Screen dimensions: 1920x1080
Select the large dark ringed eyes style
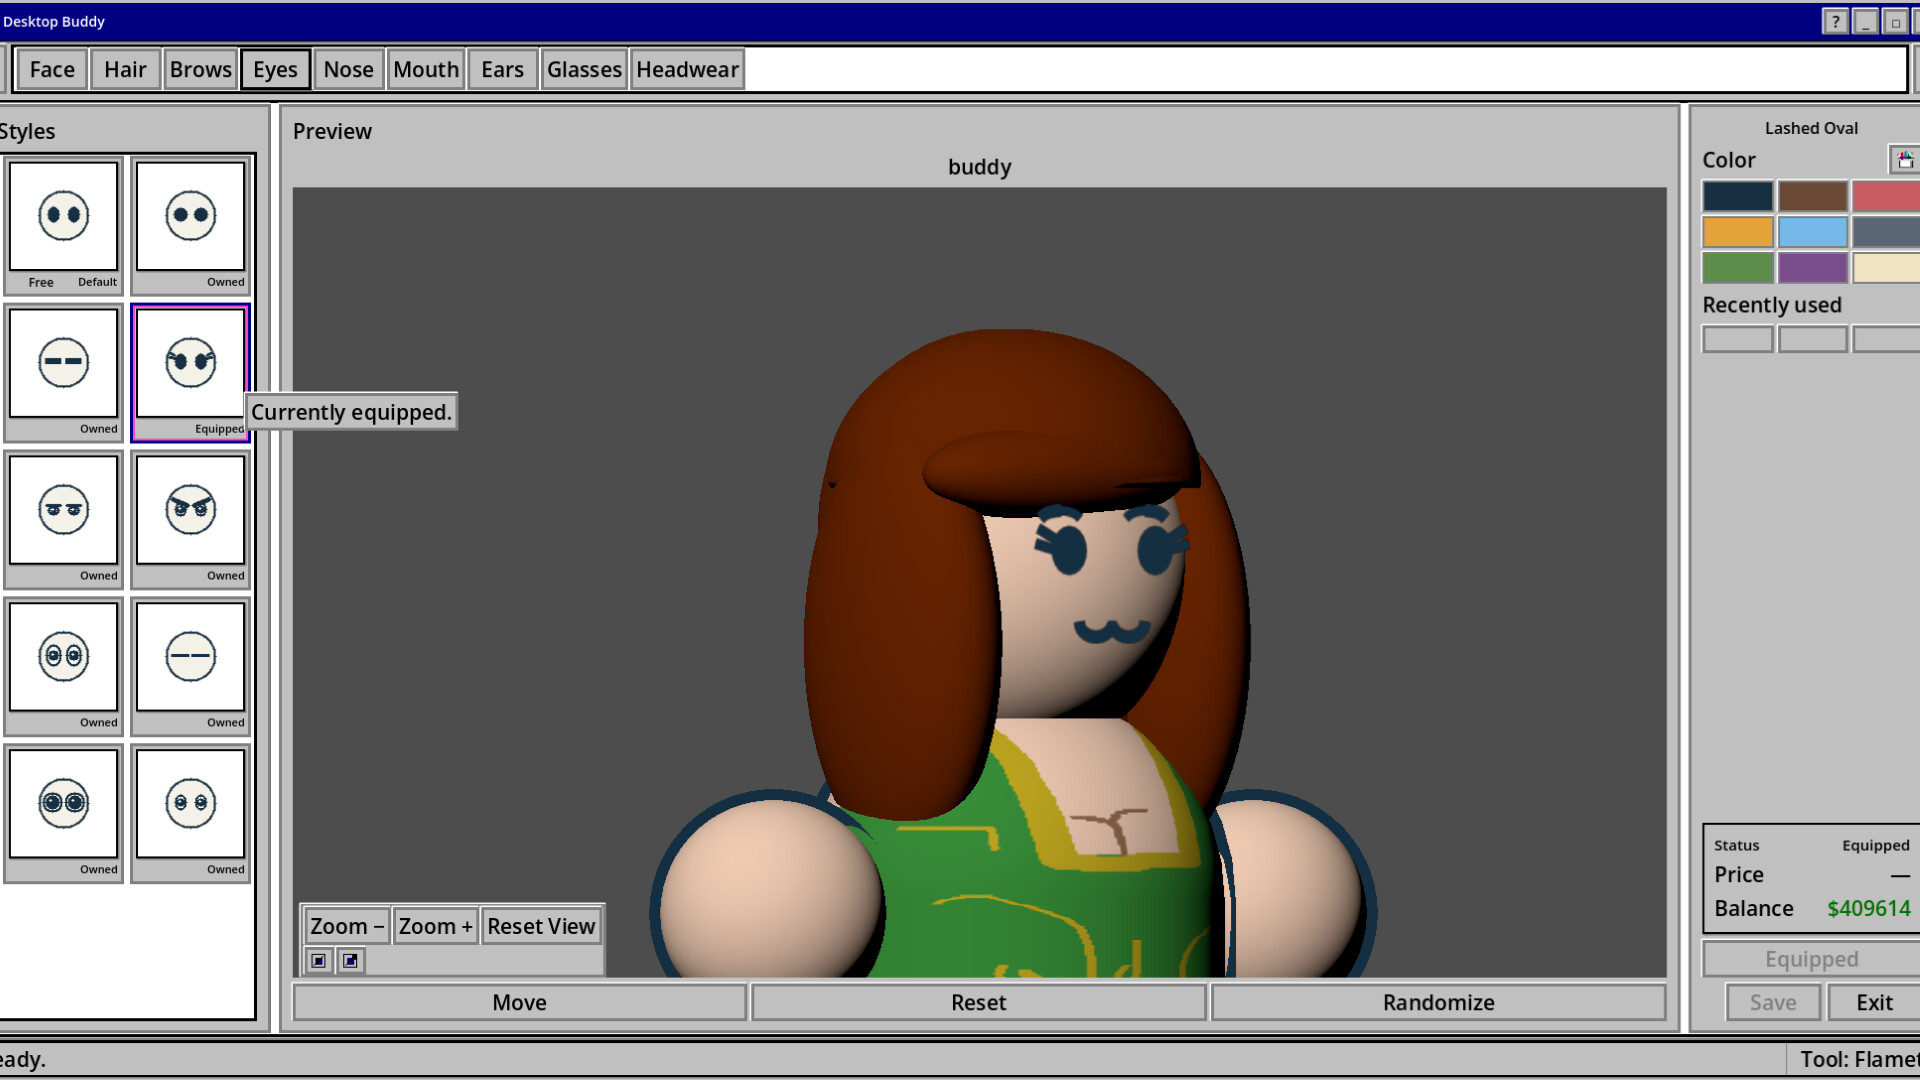coord(64,813)
